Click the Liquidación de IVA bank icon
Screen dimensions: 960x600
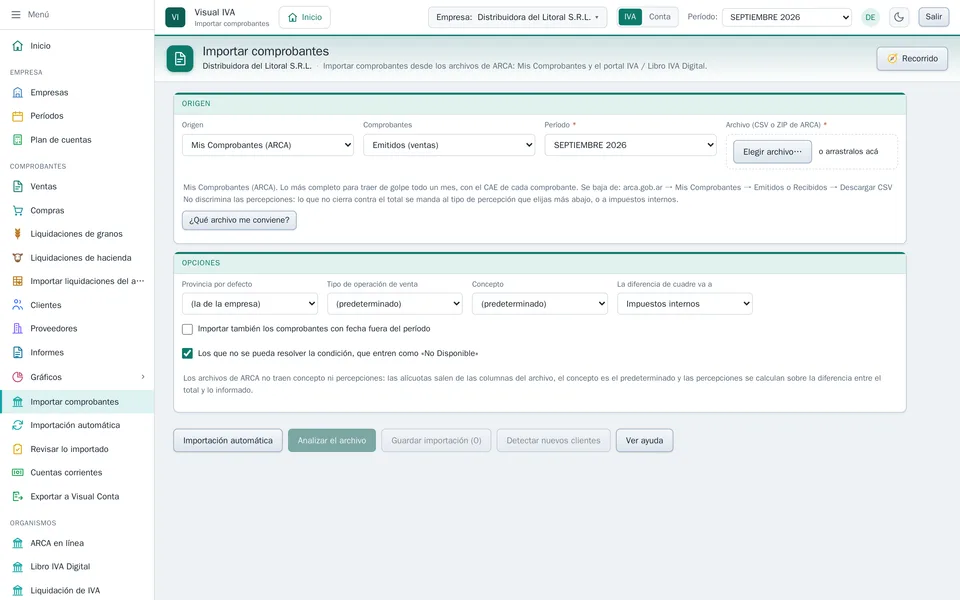tap(18, 591)
